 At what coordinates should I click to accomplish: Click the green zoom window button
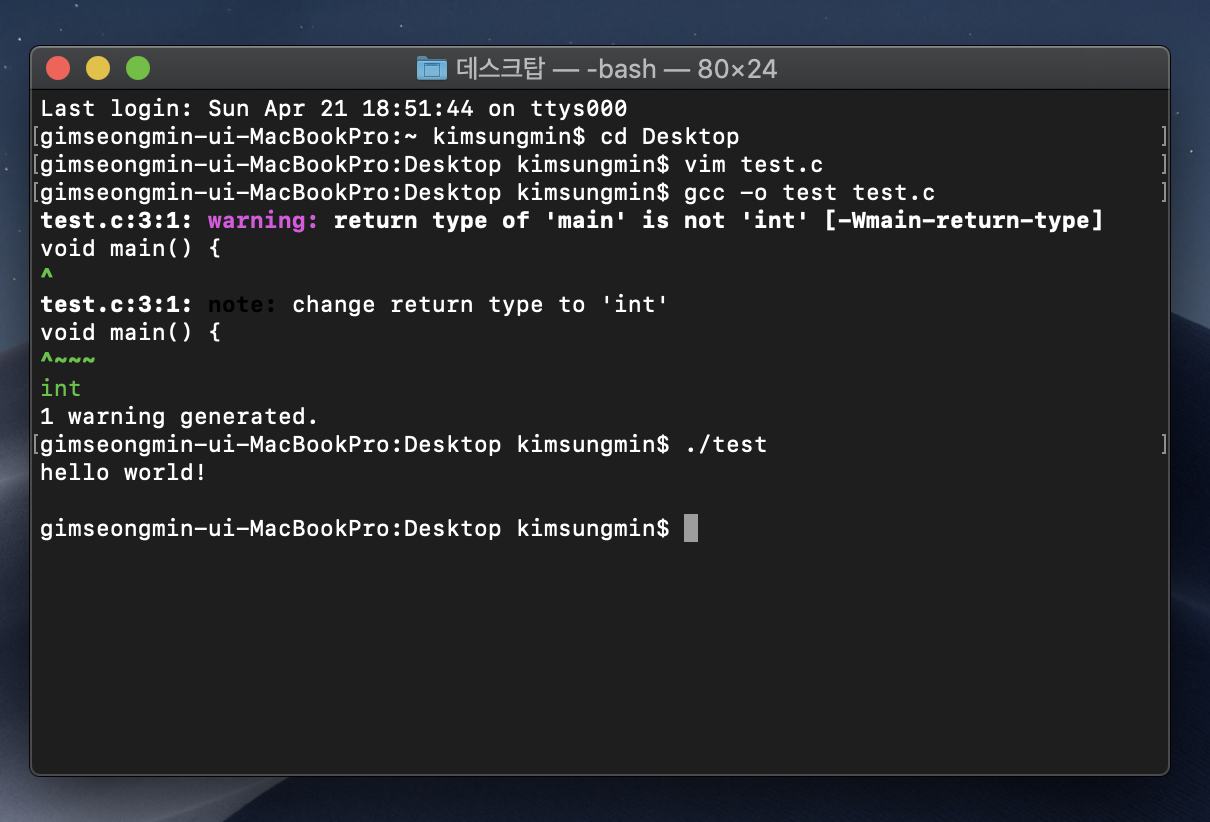click(x=138, y=69)
